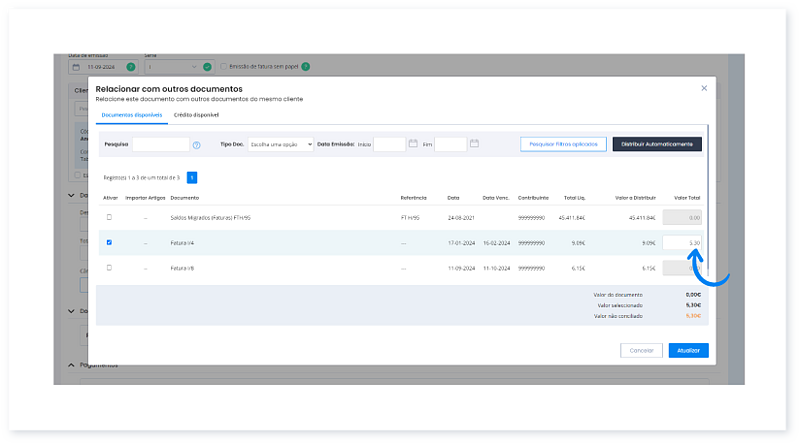This screenshot has height=444, width=800.
Task: Click help icon beside Emissão de fatura sem papel
Action: click(305, 67)
